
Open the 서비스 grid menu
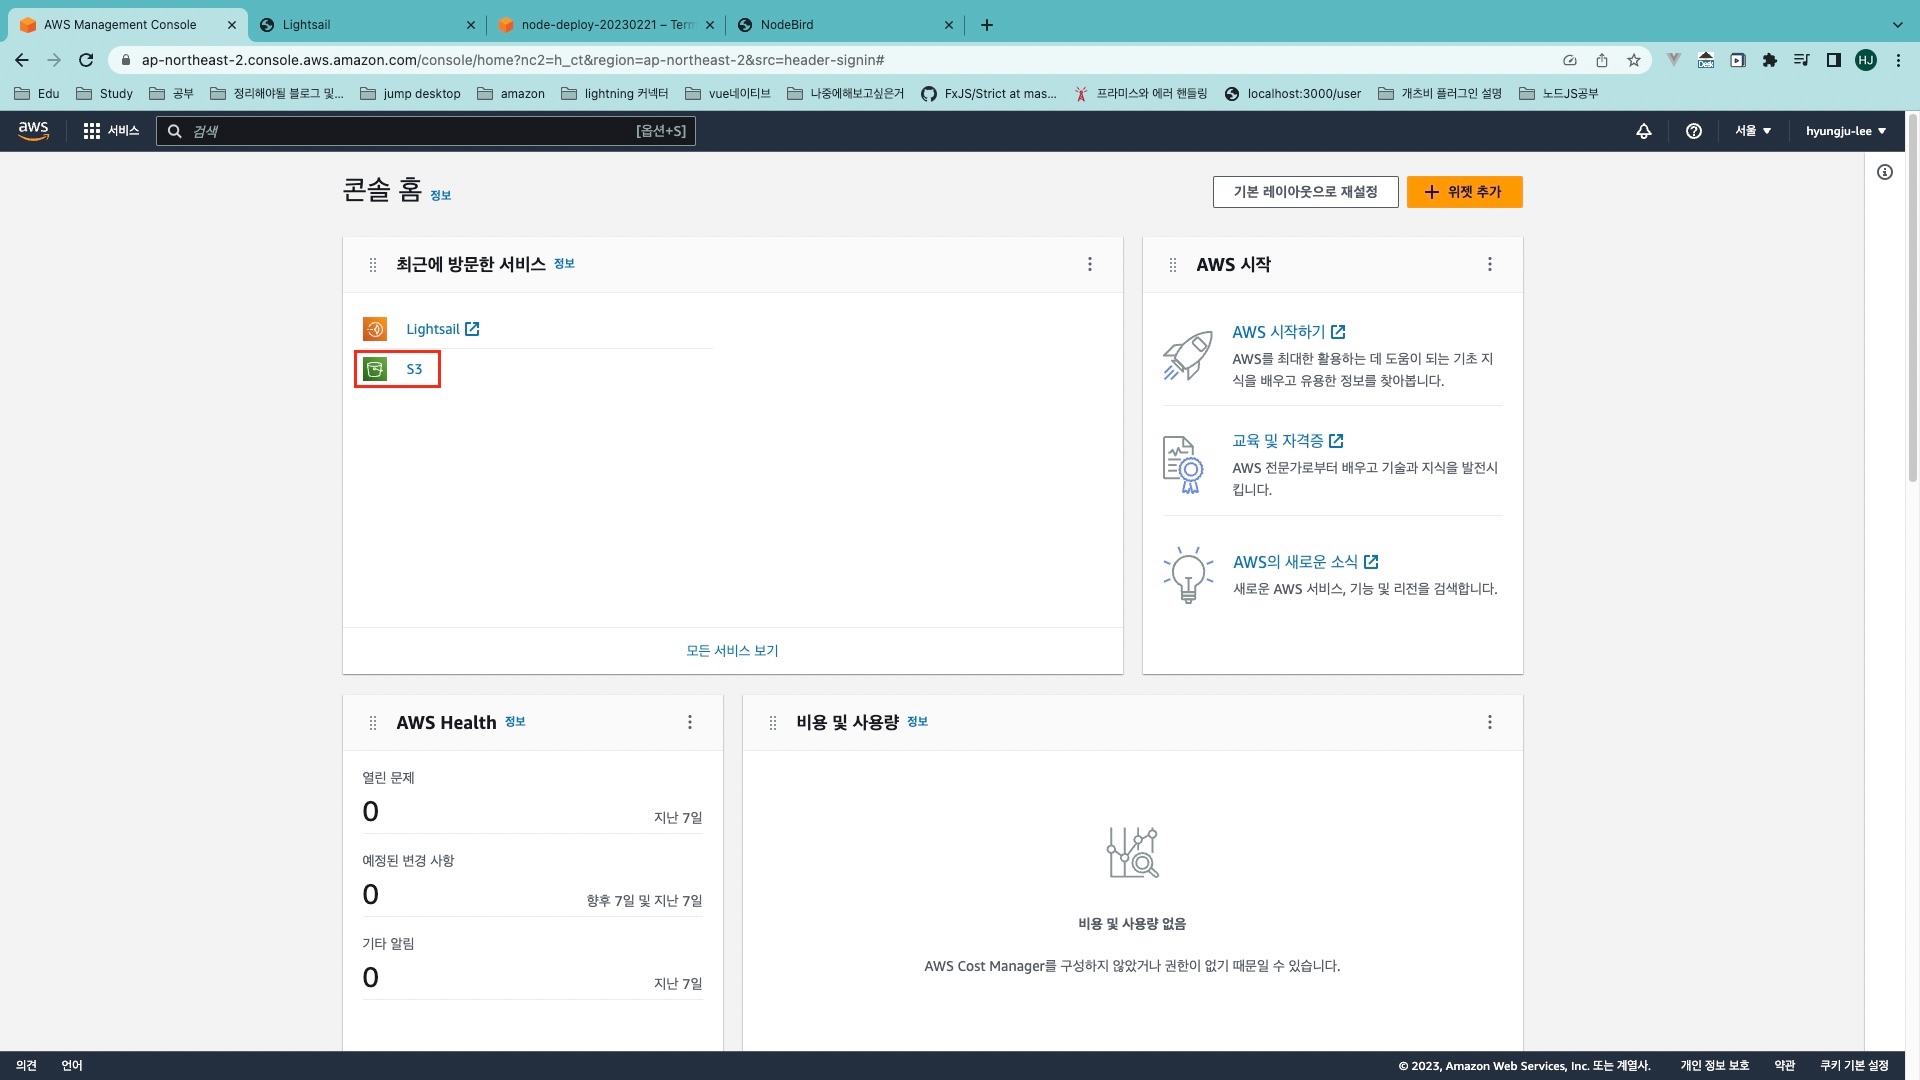(111, 131)
